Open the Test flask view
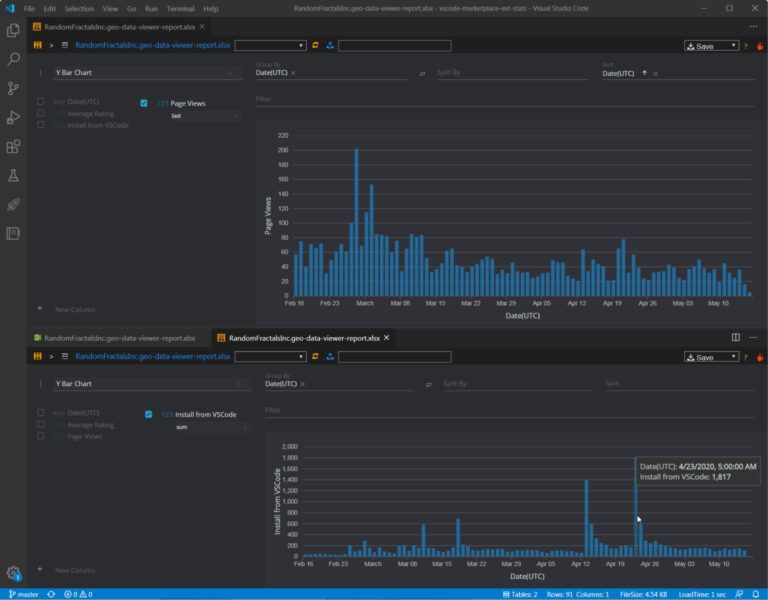 coord(13,175)
